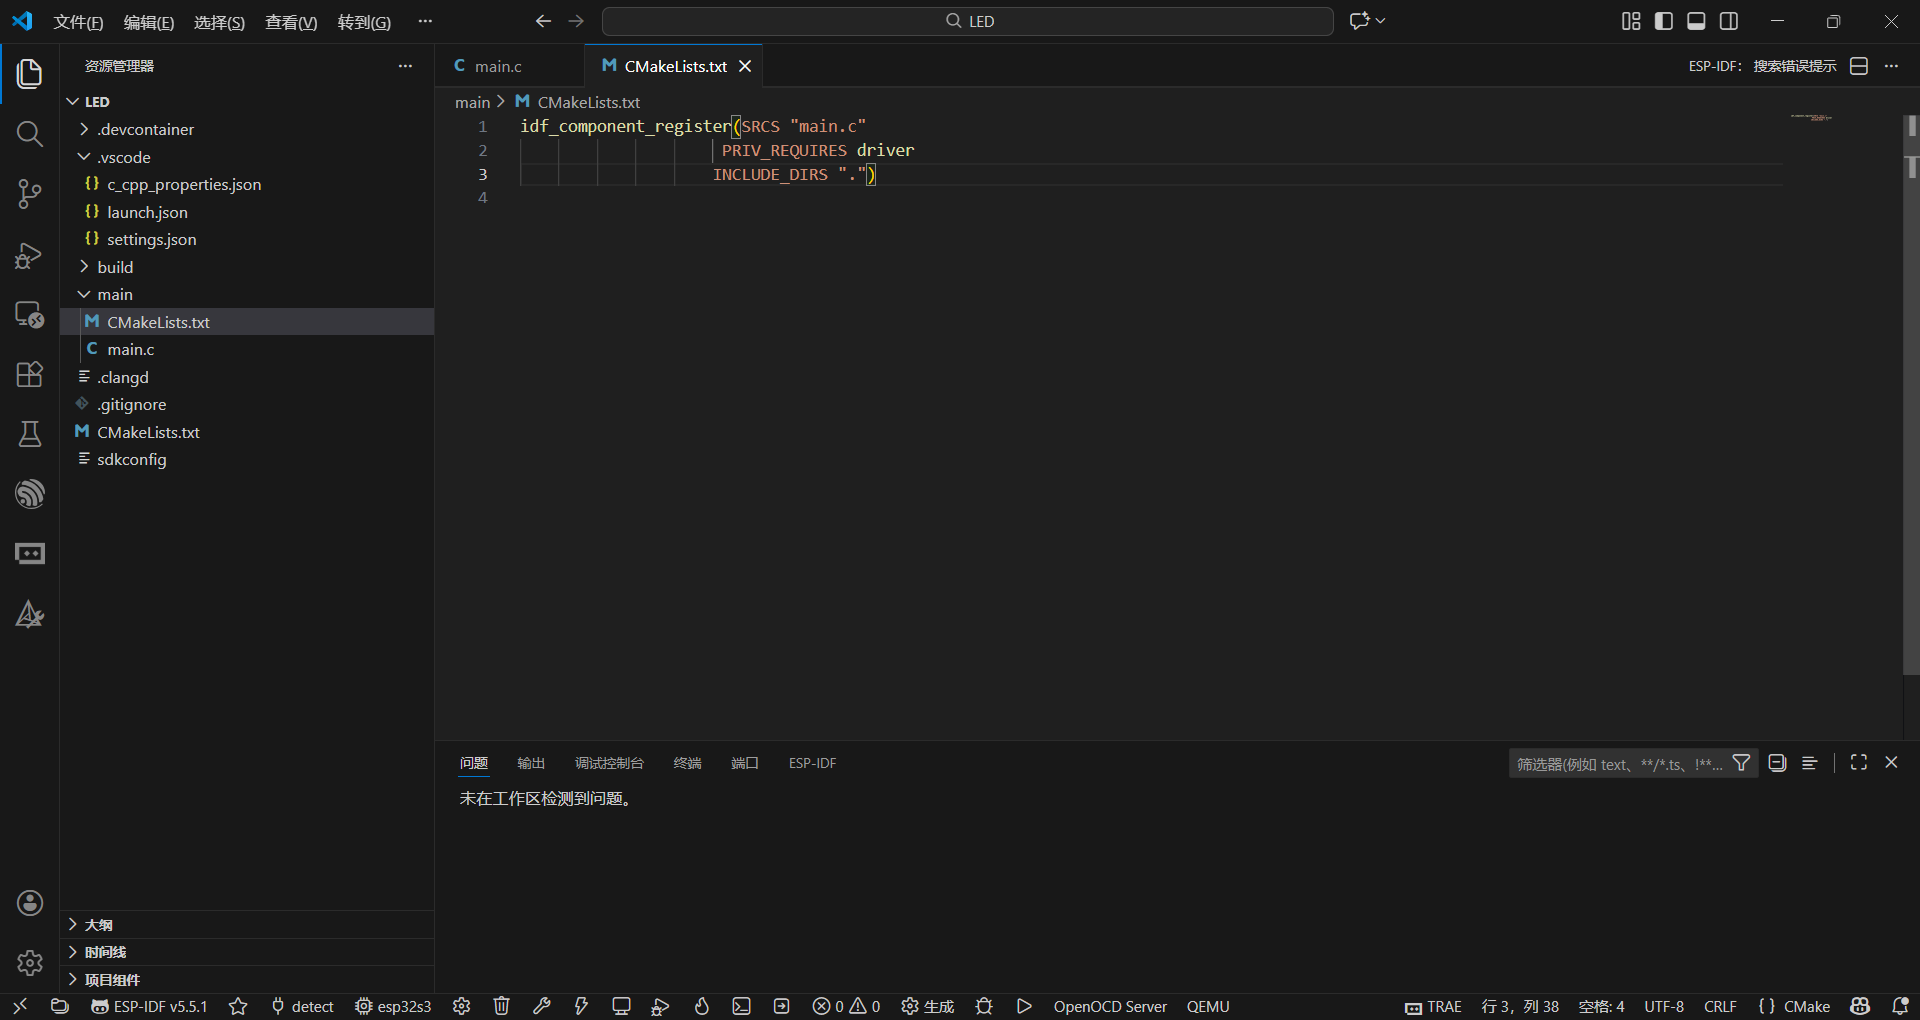Click the flash device lightning icon
The image size is (1920, 1020).
[581, 1006]
